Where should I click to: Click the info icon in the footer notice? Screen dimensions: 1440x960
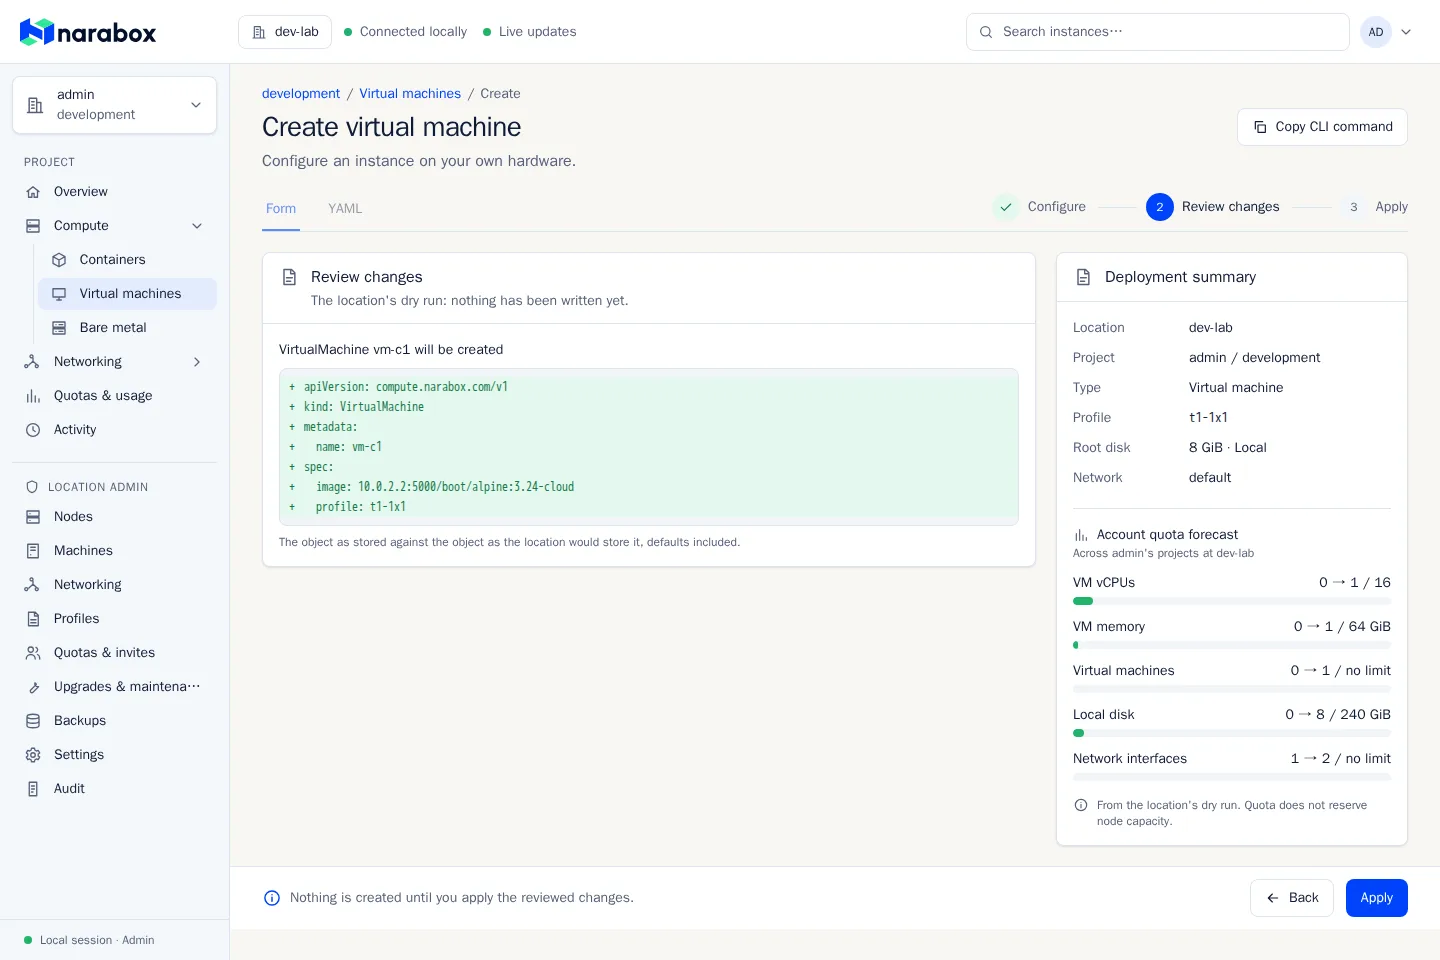coord(272,898)
